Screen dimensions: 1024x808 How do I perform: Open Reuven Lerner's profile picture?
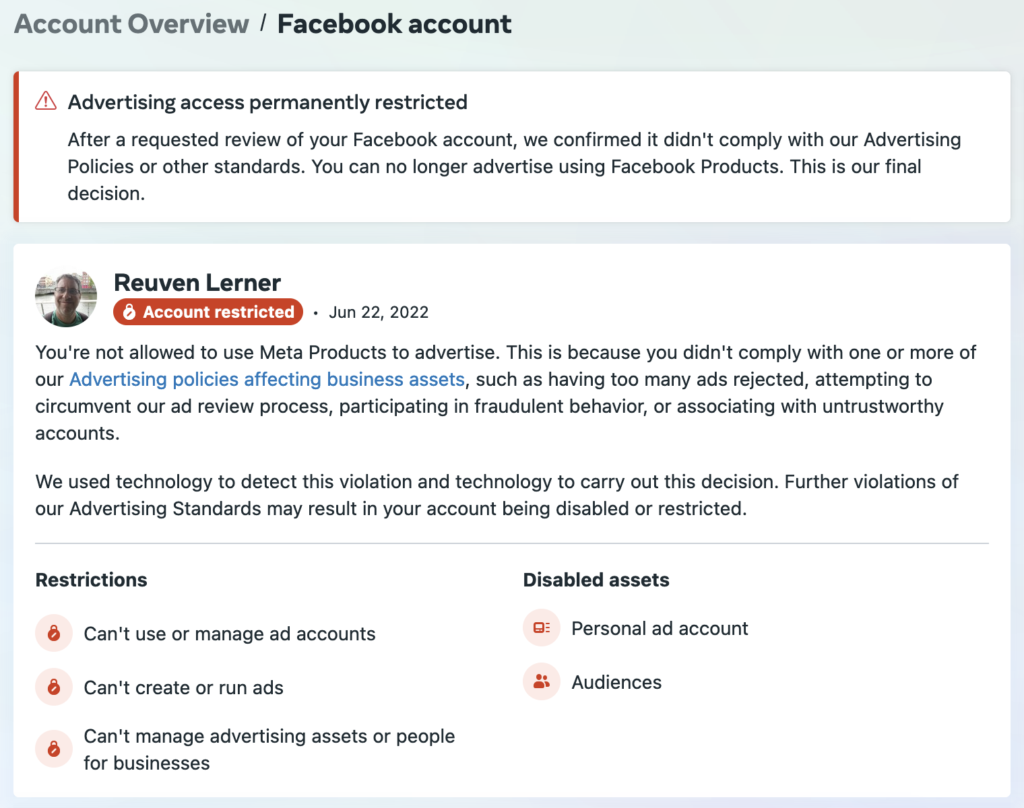coord(66,298)
